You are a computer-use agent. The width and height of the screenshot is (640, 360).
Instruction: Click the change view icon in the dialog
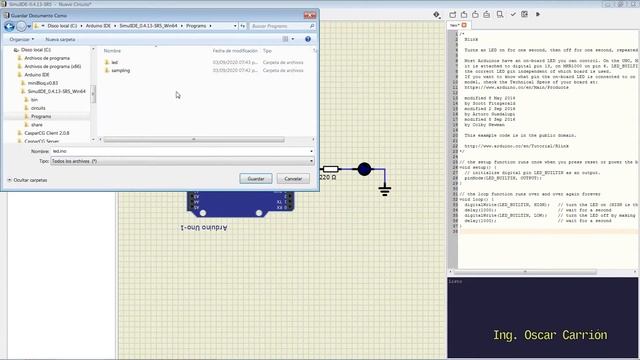(285, 39)
